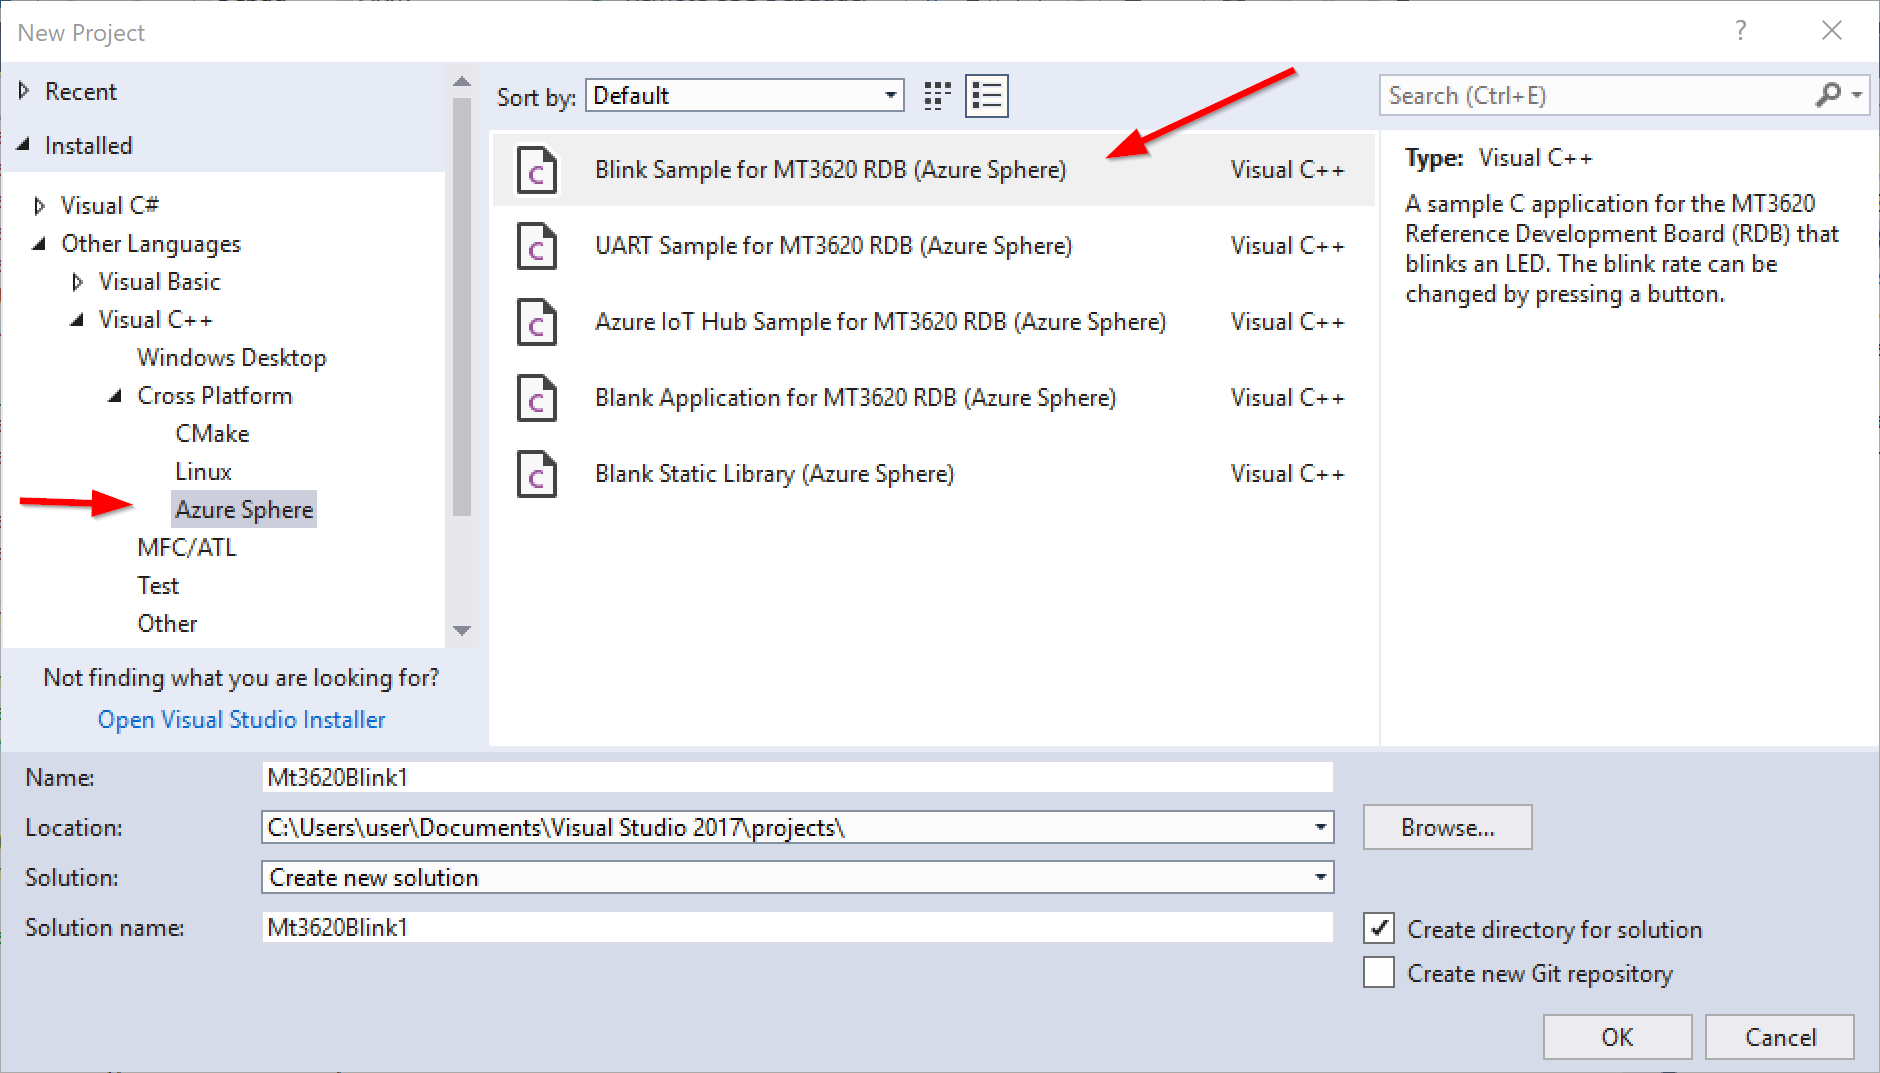Select Other category under Visual C++

[x=167, y=624]
